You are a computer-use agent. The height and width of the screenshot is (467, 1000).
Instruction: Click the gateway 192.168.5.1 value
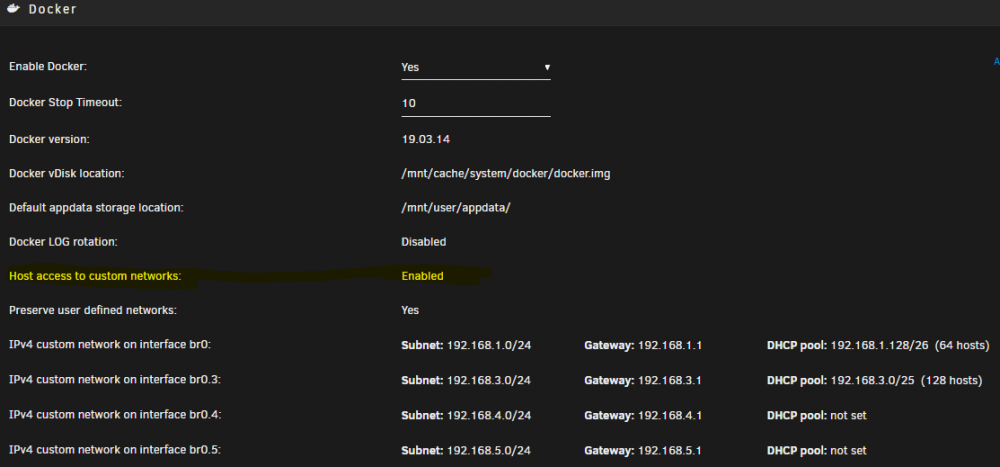click(x=670, y=451)
